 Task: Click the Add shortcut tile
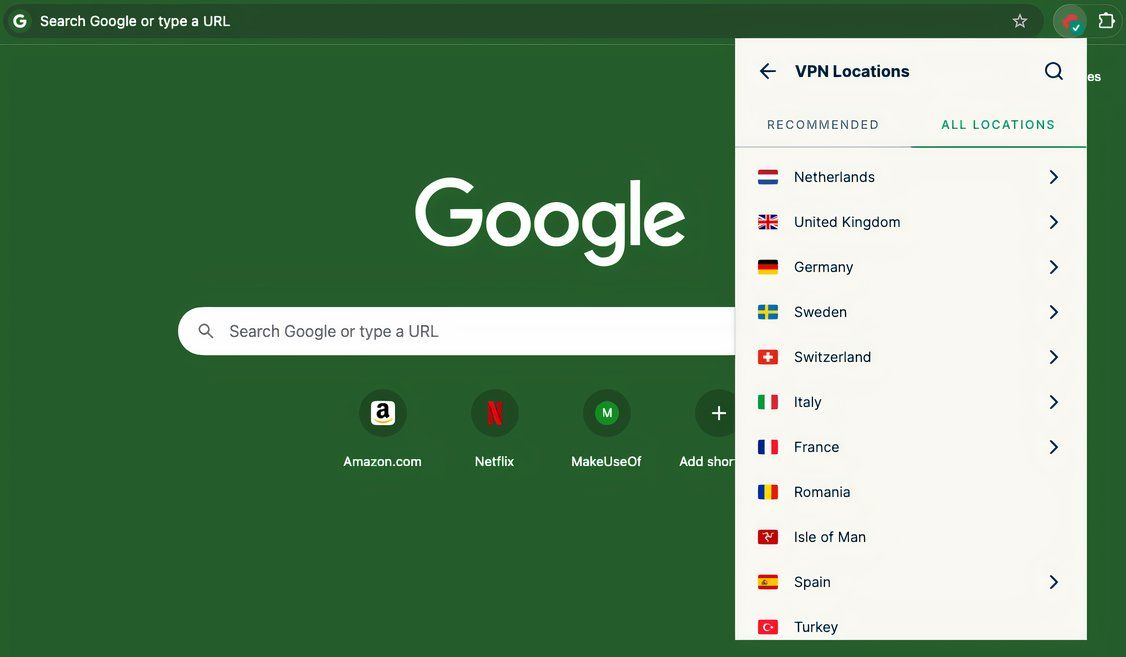click(717, 412)
